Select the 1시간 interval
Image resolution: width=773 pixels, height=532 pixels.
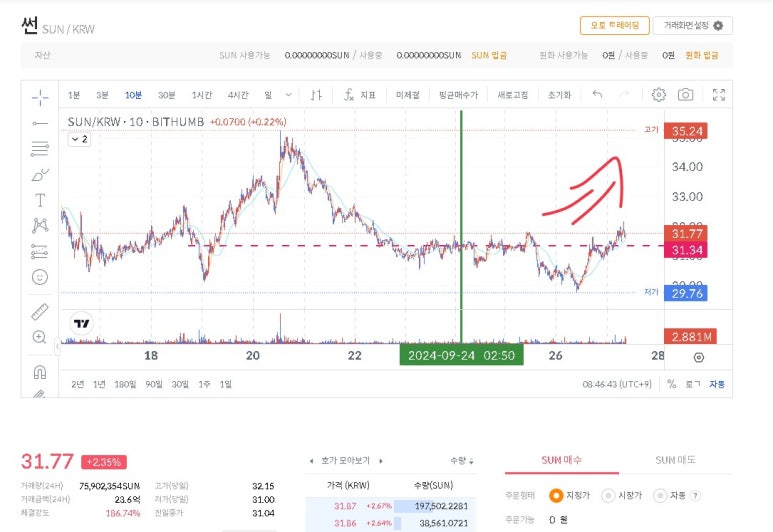tap(202, 95)
